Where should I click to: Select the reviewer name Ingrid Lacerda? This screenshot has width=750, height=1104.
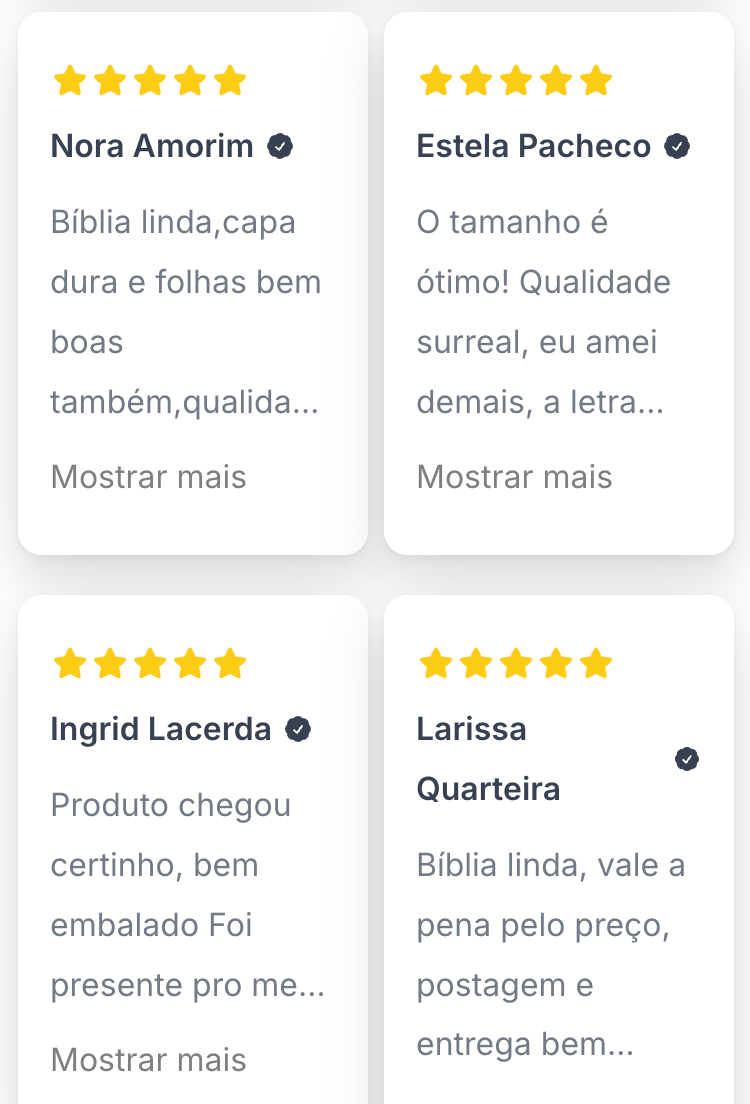(x=161, y=730)
